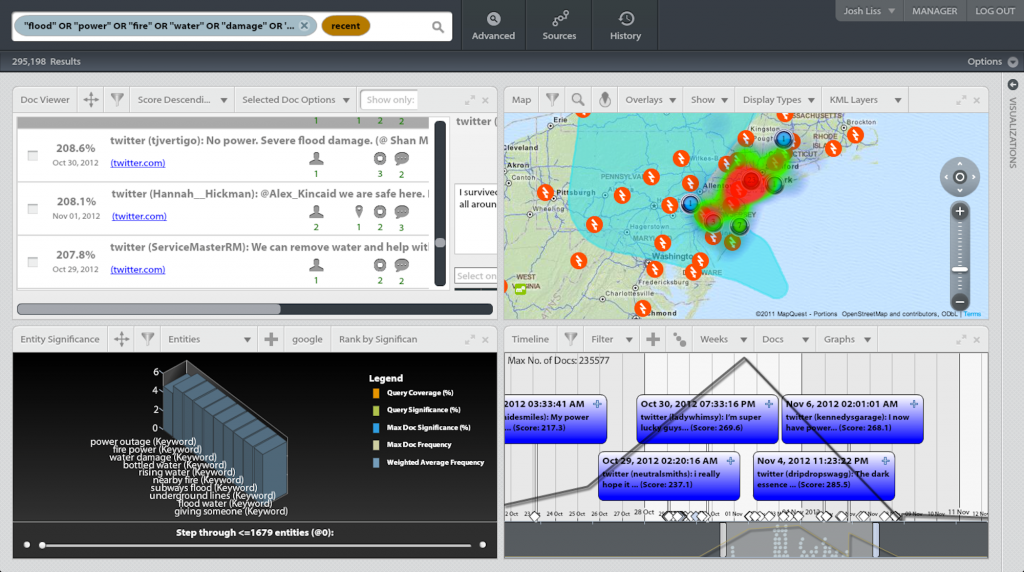The image size is (1024, 572).
Task: Check the tjvertigo tweet checkbox
Action: pos(33,155)
